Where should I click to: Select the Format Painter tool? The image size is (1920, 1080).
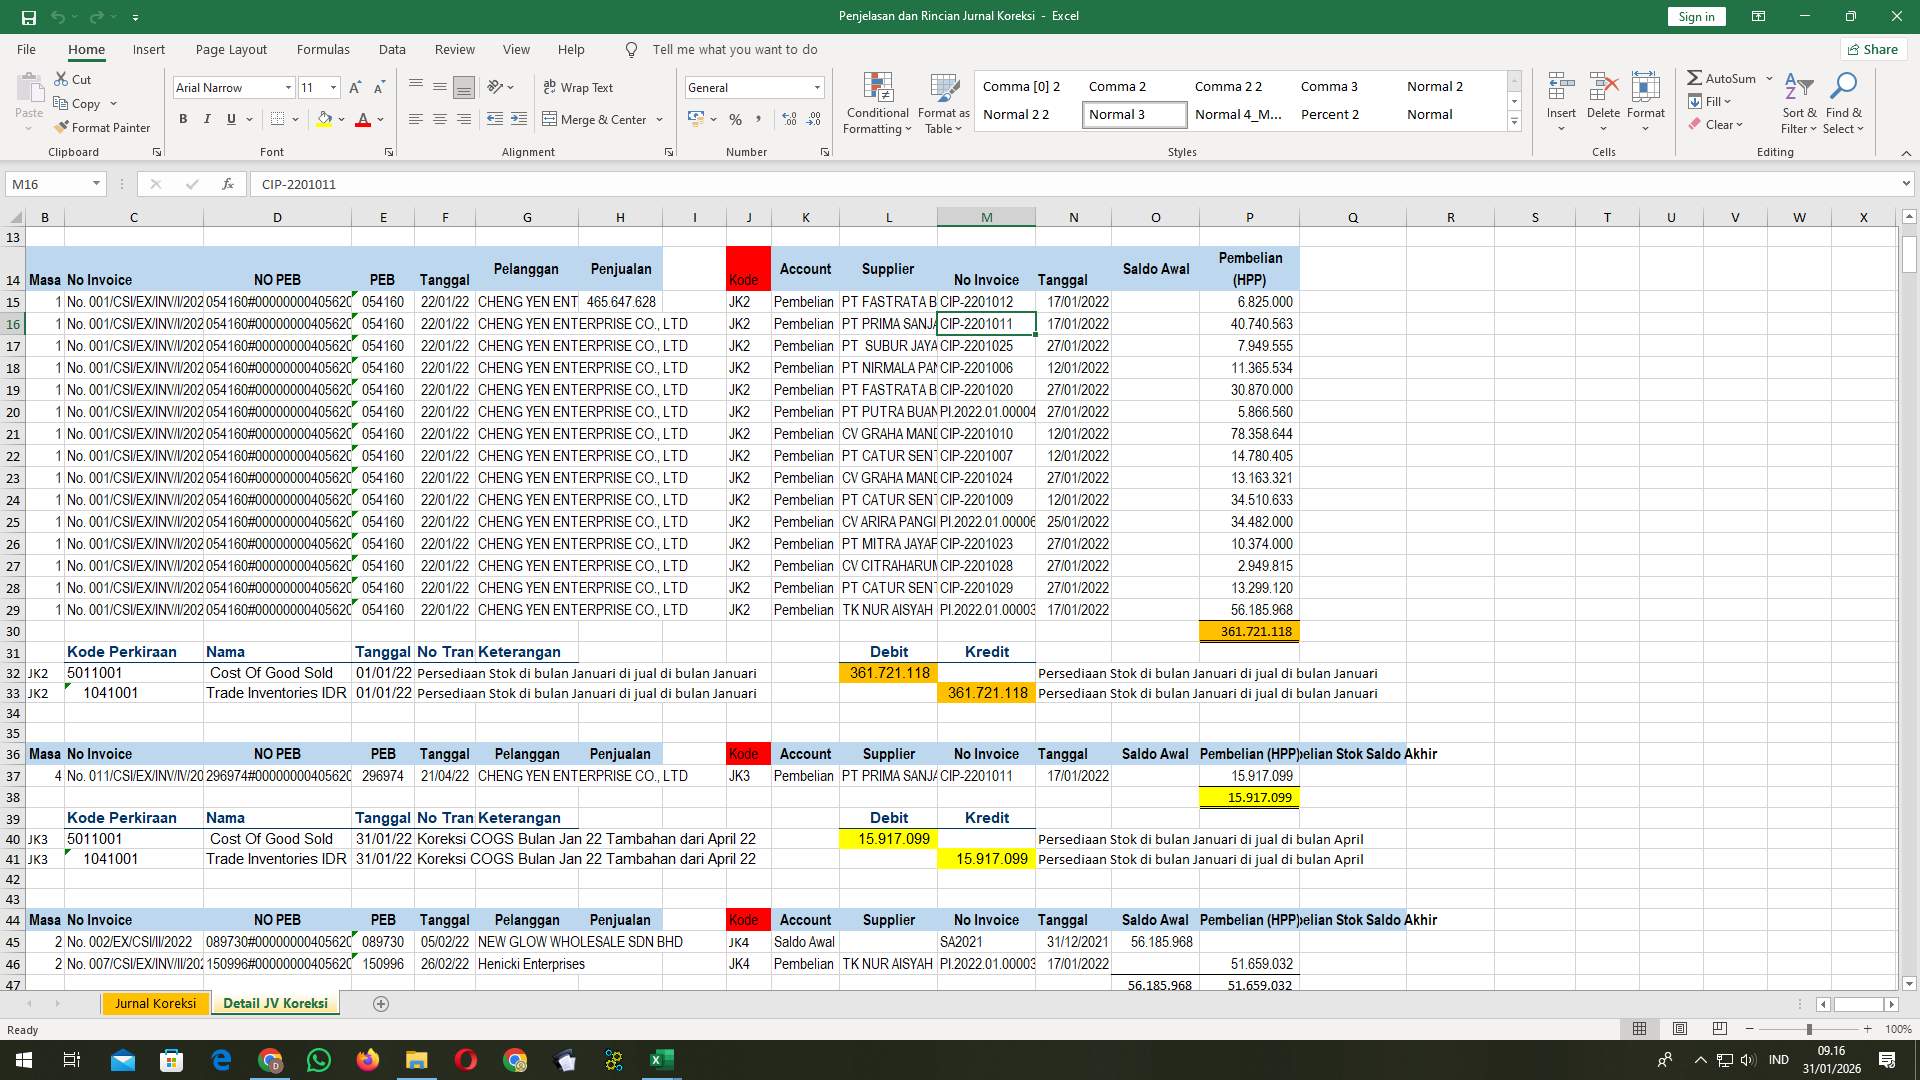(103, 127)
